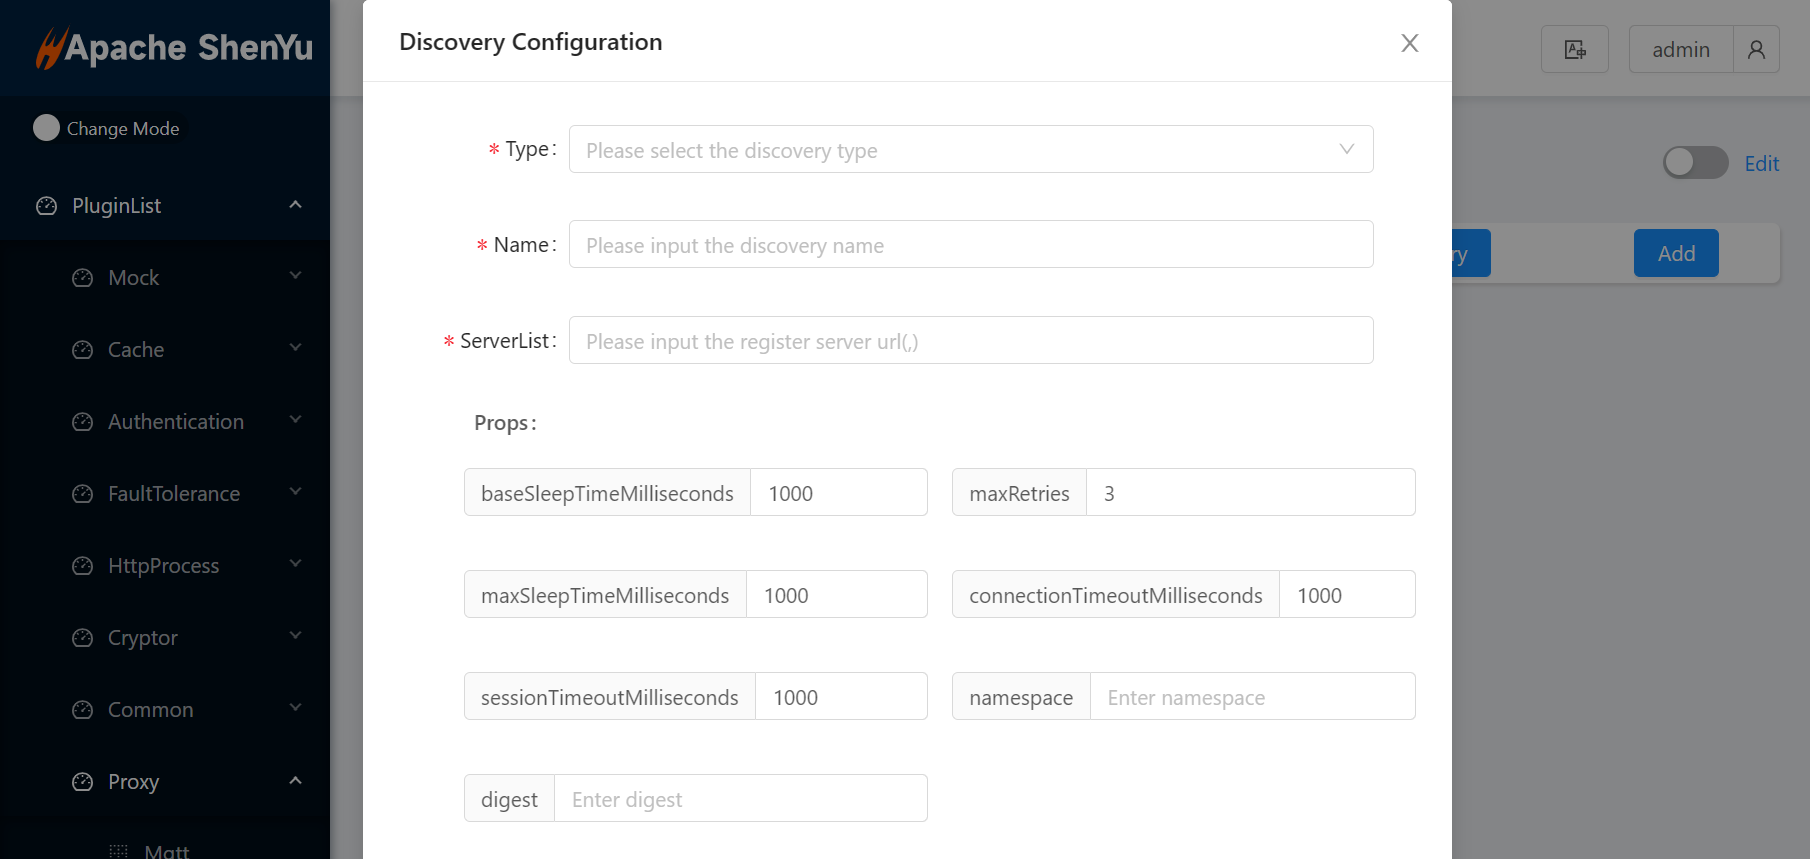The width and height of the screenshot is (1810, 859).
Task: Enable the switch next to Edit
Action: point(1695,163)
